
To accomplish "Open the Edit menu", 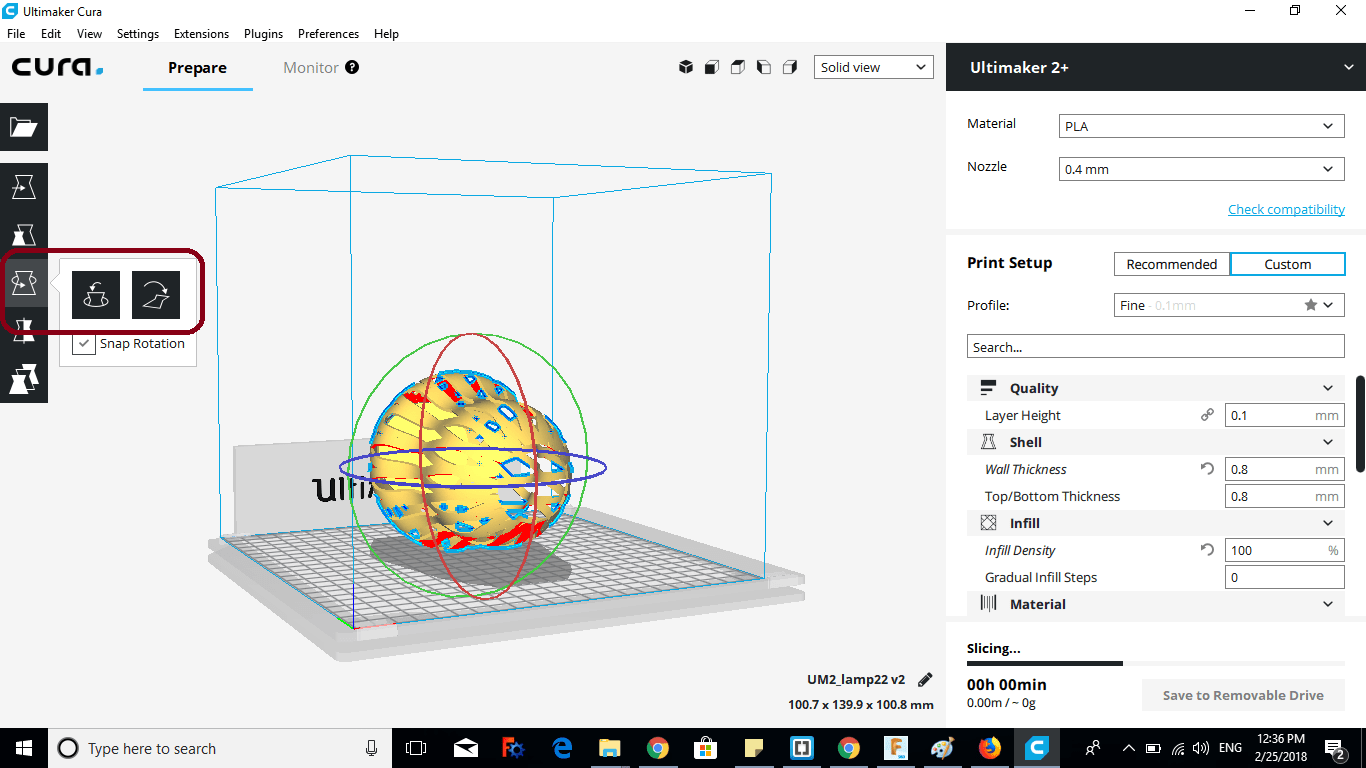I will coord(51,33).
